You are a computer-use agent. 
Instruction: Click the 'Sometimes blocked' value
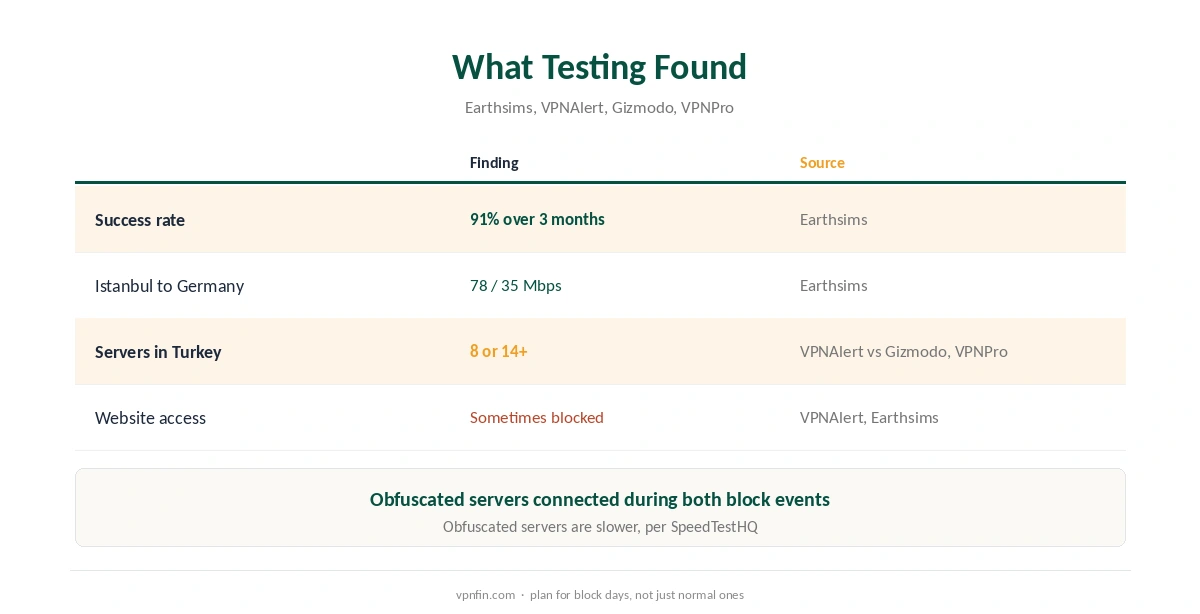[536, 417]
